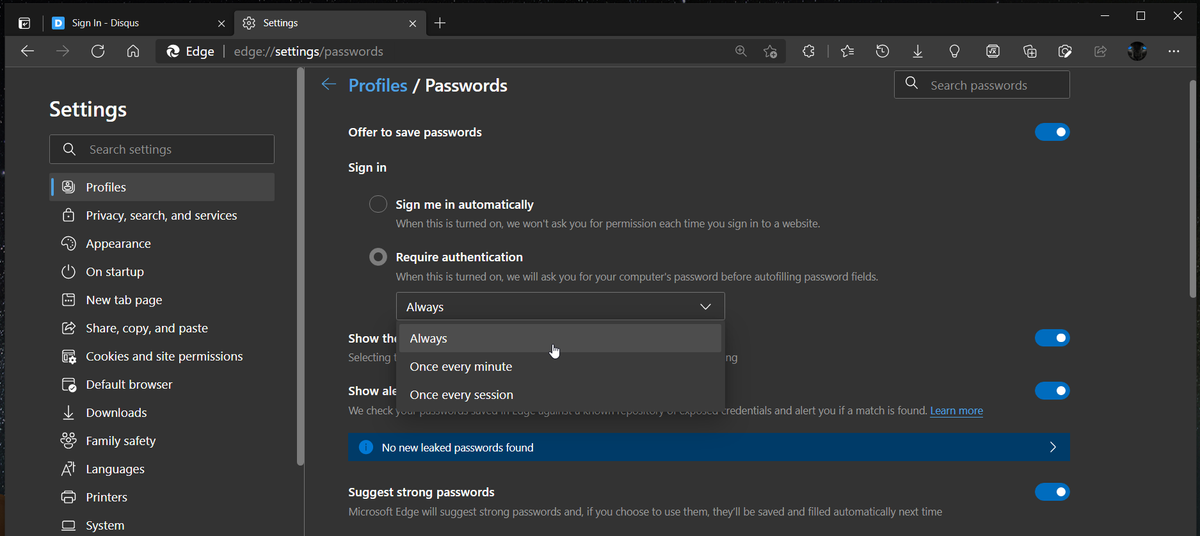
Task: Open the Learn more link
Action: (956, 410)
